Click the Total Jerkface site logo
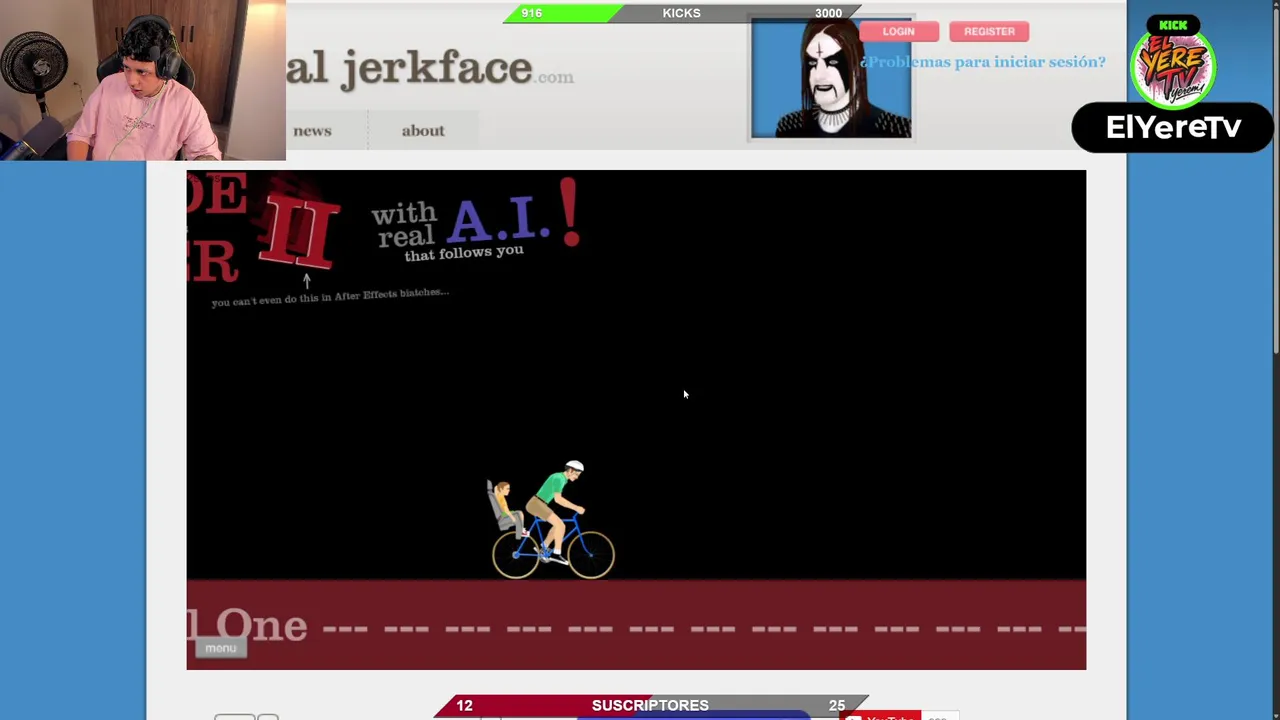1280x720 pixels. (430, 69)
